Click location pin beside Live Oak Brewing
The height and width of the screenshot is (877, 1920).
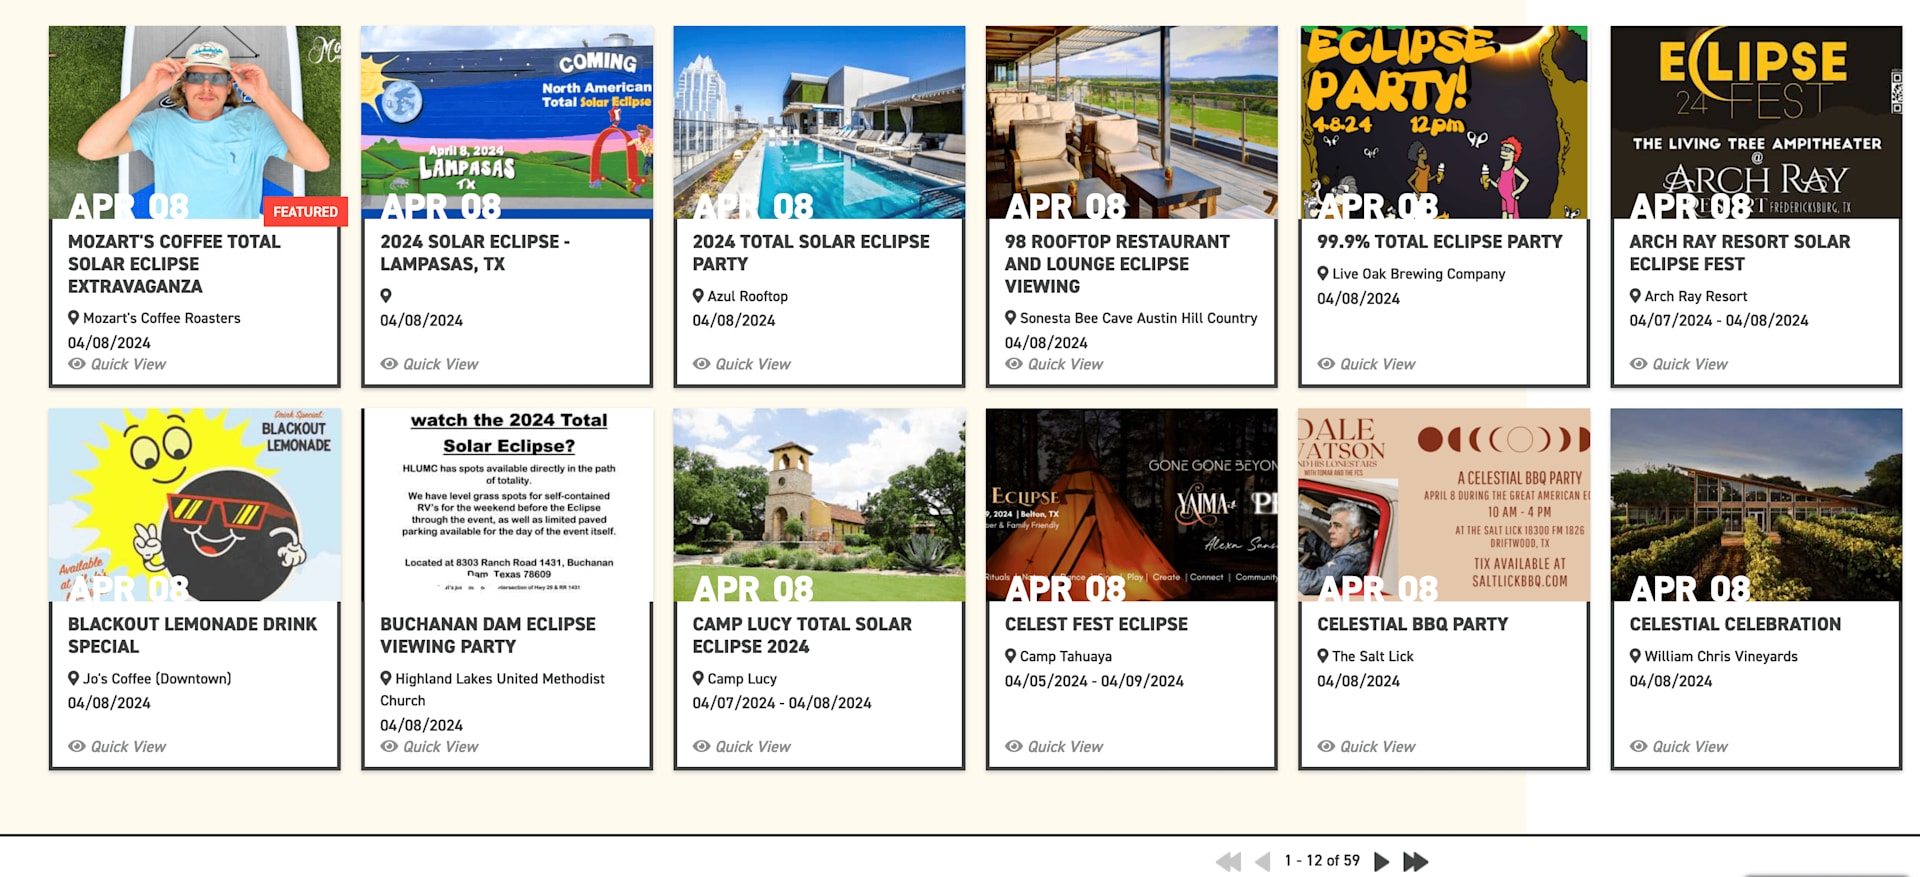click(1323, 274)
